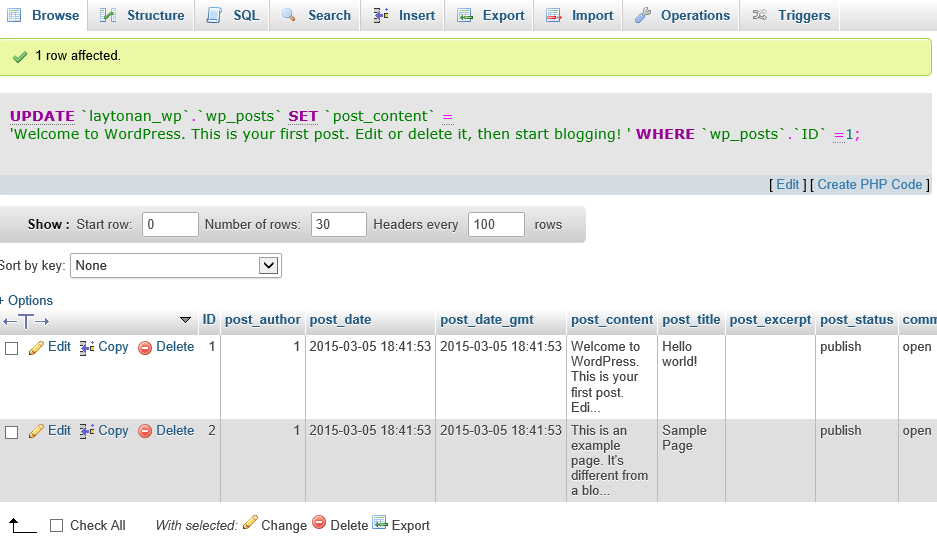Sort by the post_date_gmt column header
The height and width of the screenshot is (541, 937).
pyautogui.click(x=487, y=320)
